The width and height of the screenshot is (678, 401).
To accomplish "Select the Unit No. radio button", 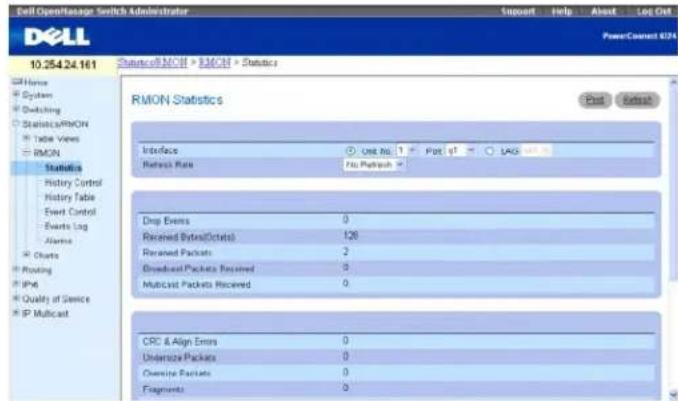I will pyautogui.click(x=350, y=151).
